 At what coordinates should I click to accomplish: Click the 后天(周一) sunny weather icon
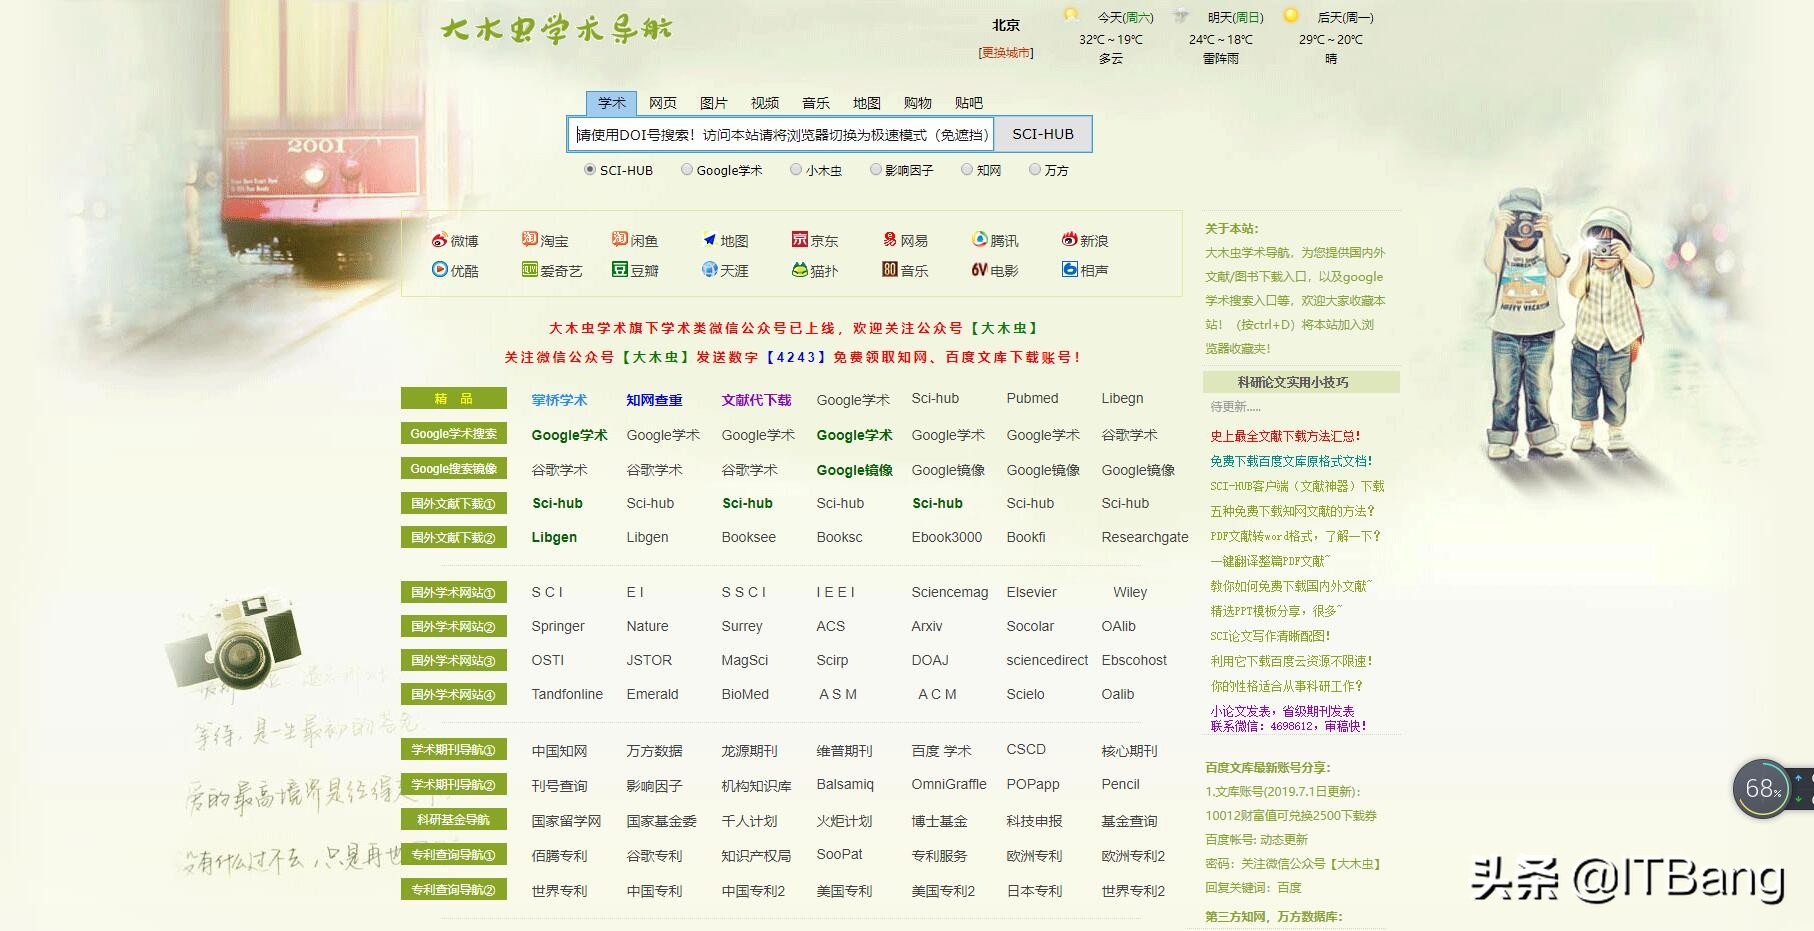pos(1291,15)
